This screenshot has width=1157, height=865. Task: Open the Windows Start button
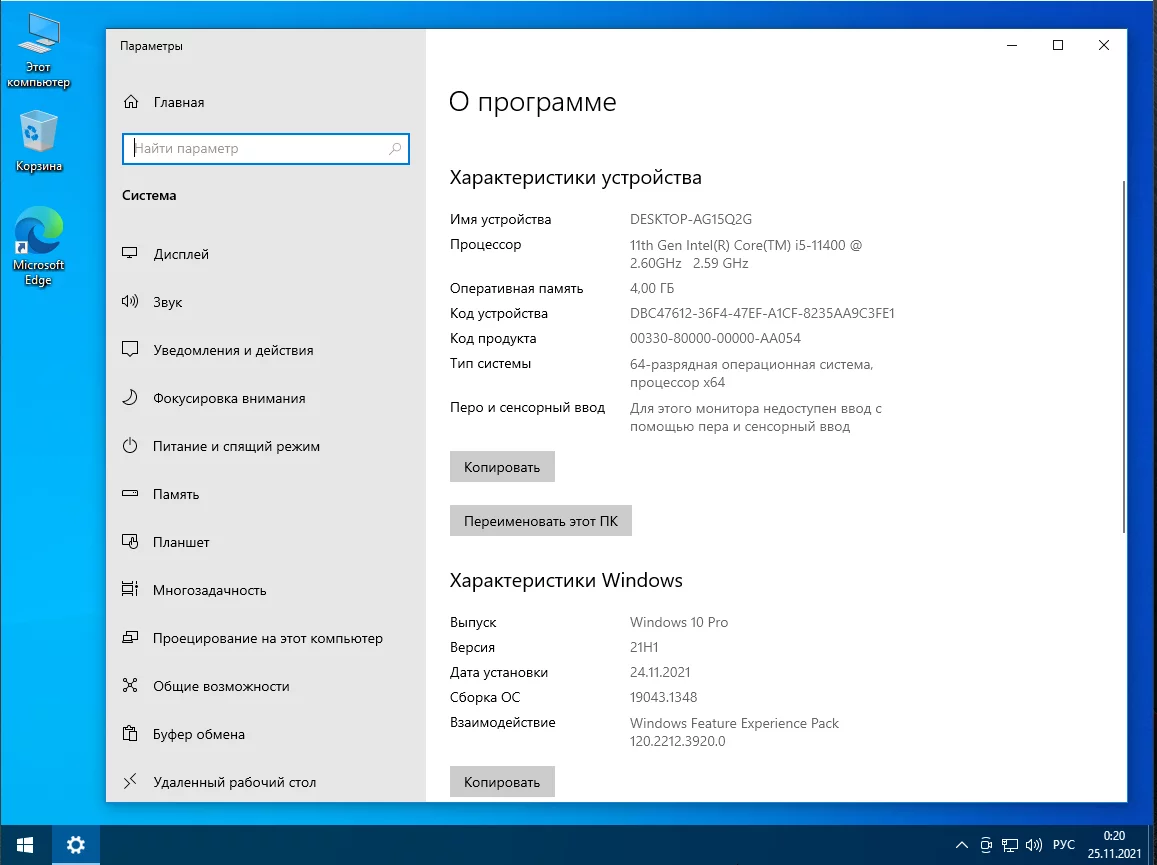point(26,845)
